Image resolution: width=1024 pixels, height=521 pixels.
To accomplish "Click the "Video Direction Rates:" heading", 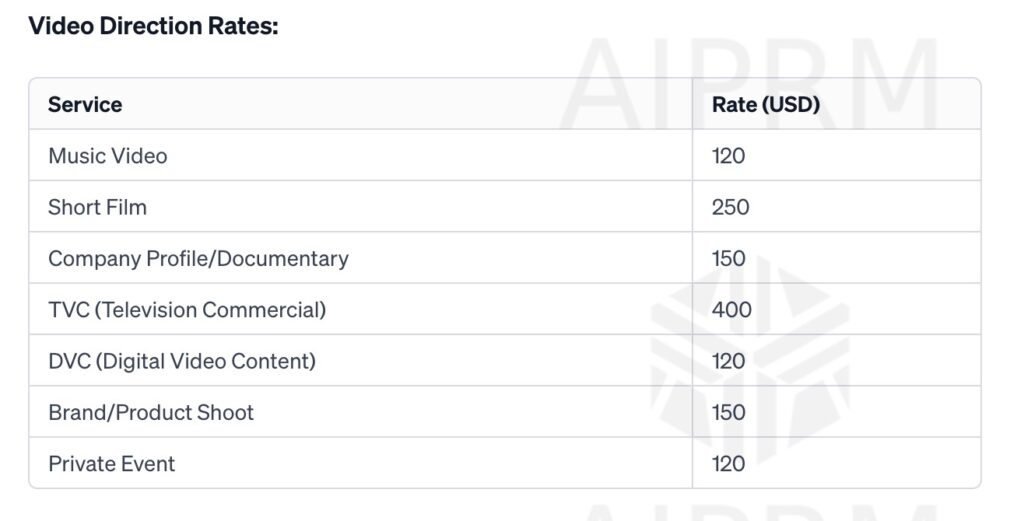I will tap(153, 26).
